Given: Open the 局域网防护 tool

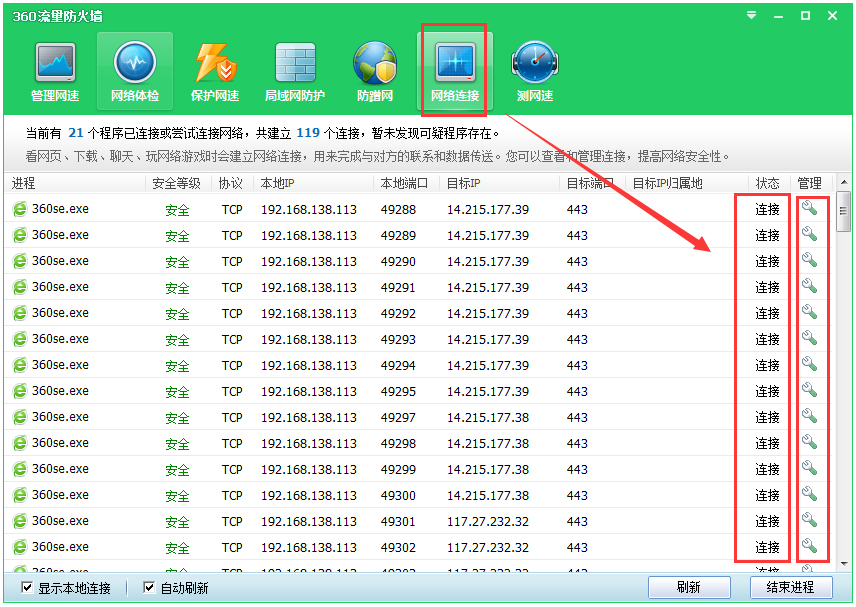Looking at the screenshot, I should coord(295,72).
